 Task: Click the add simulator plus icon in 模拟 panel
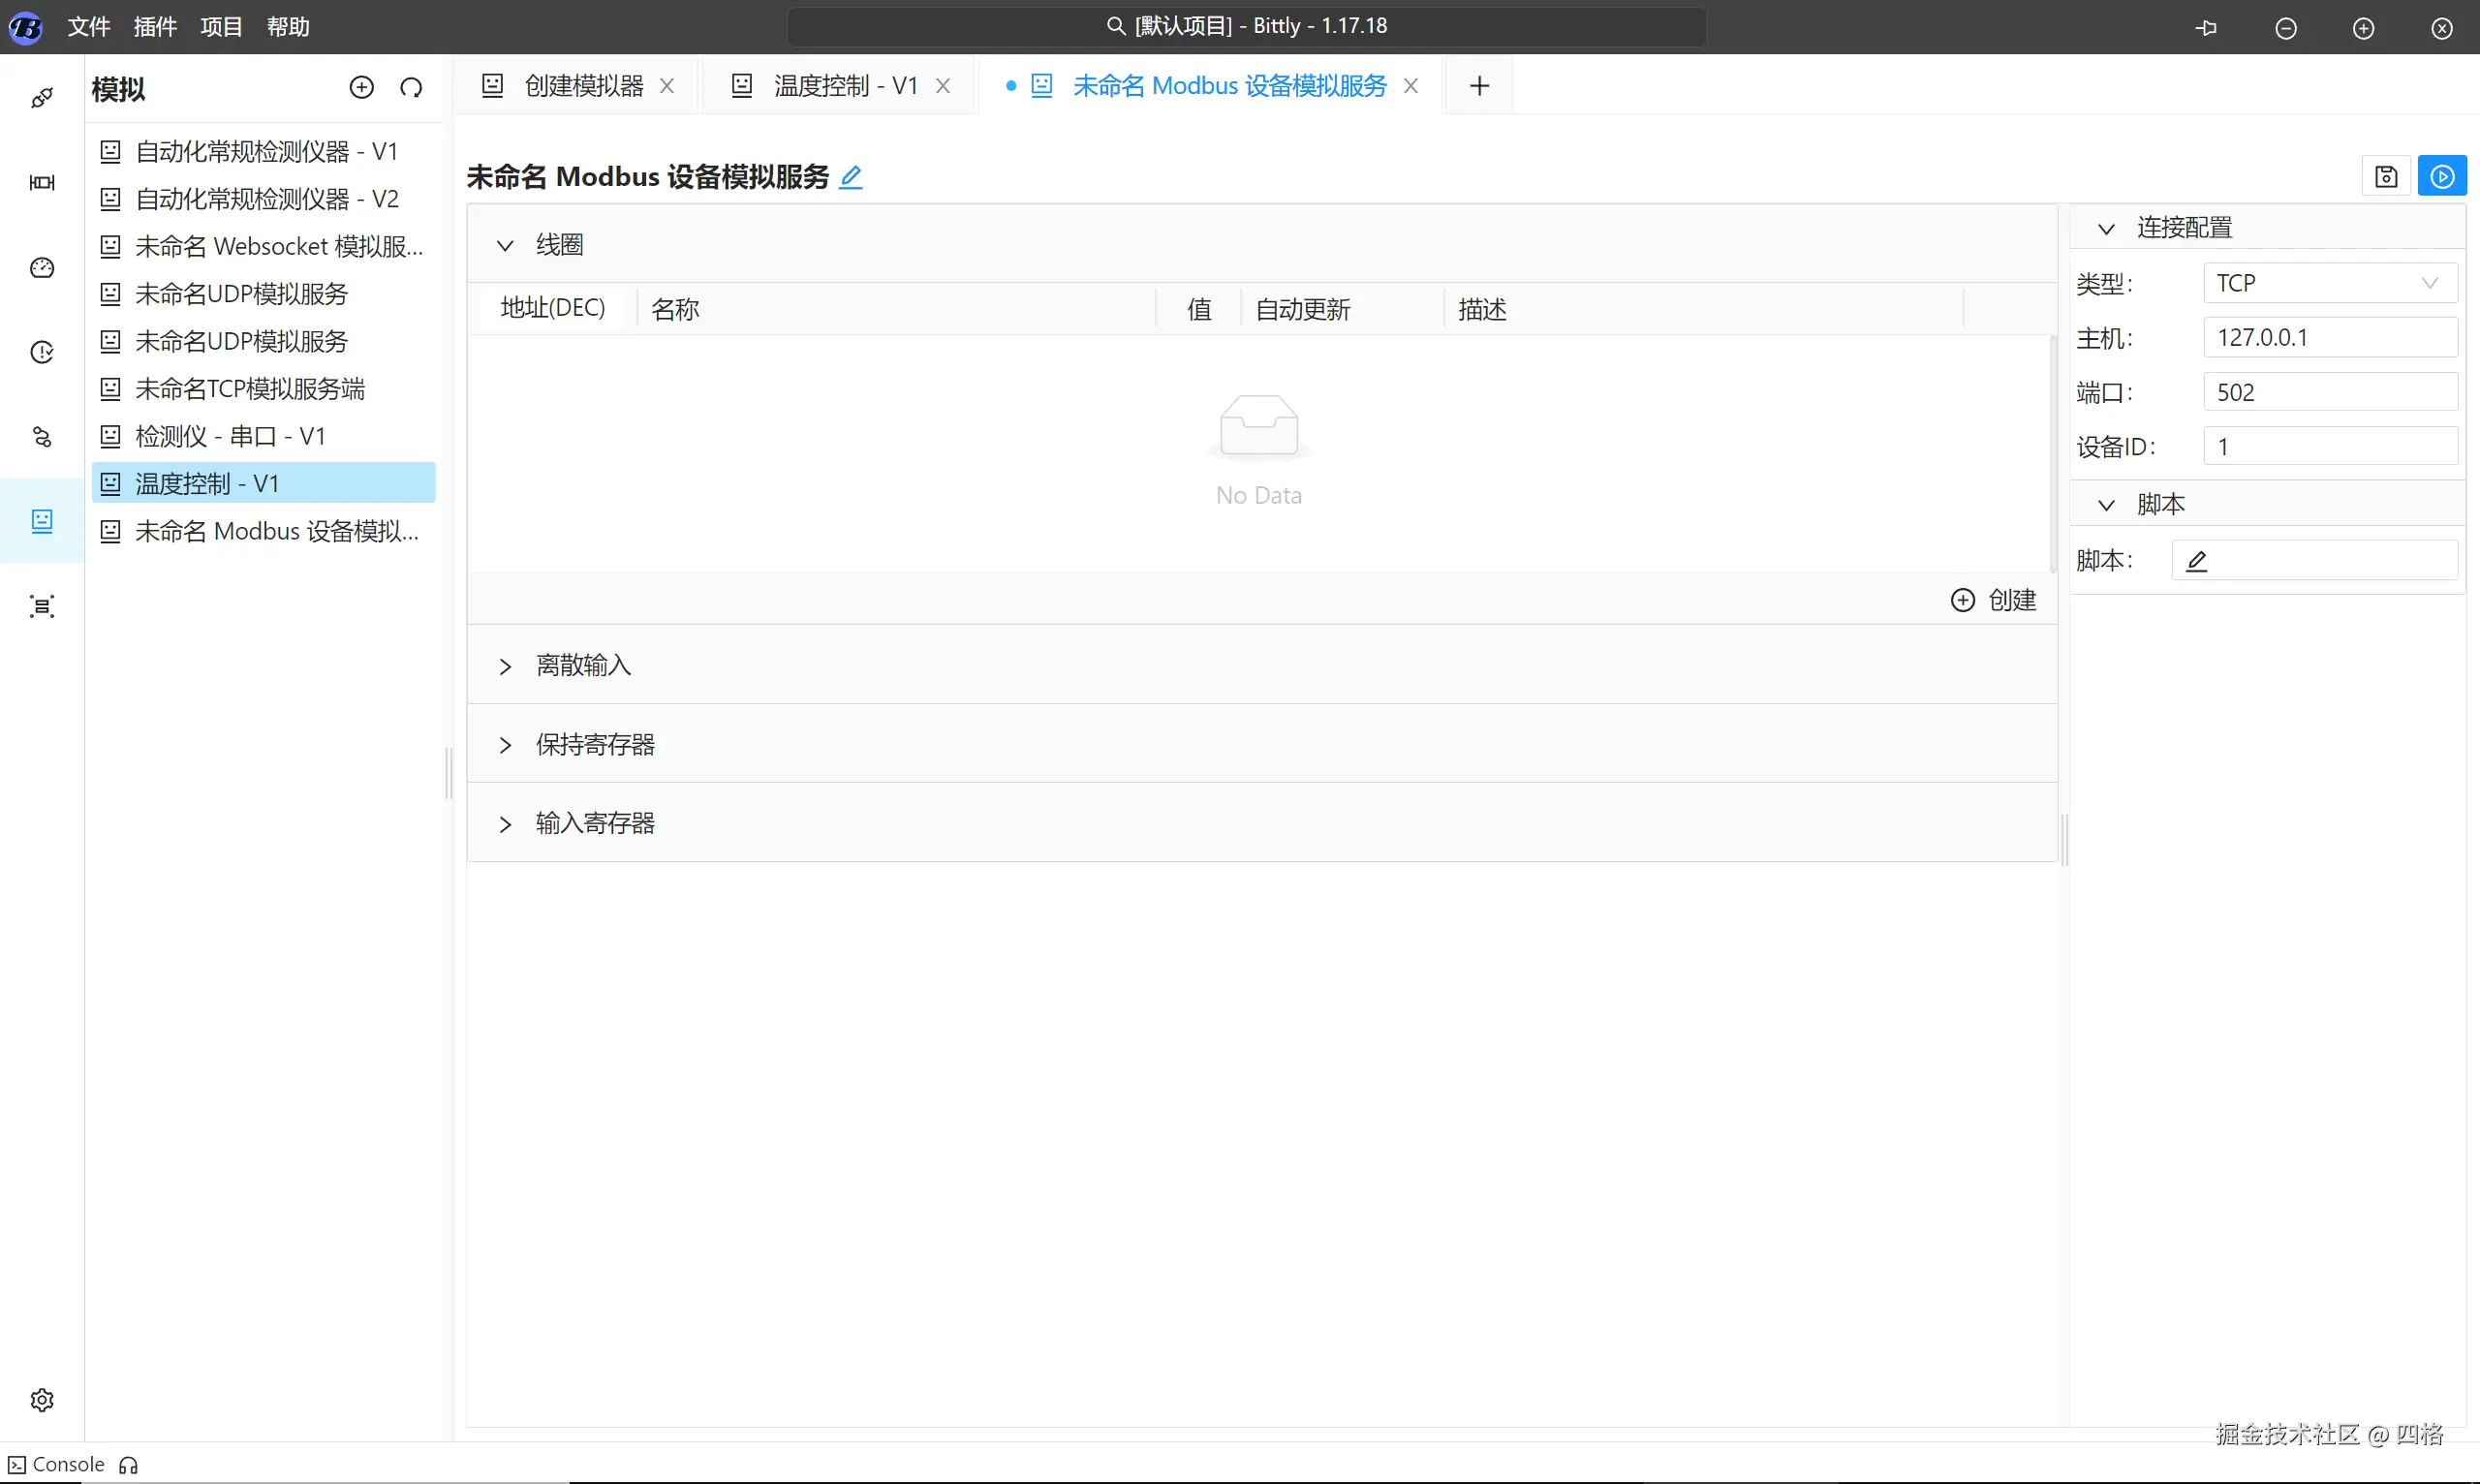pyautogui.click(x=361, y=88)
